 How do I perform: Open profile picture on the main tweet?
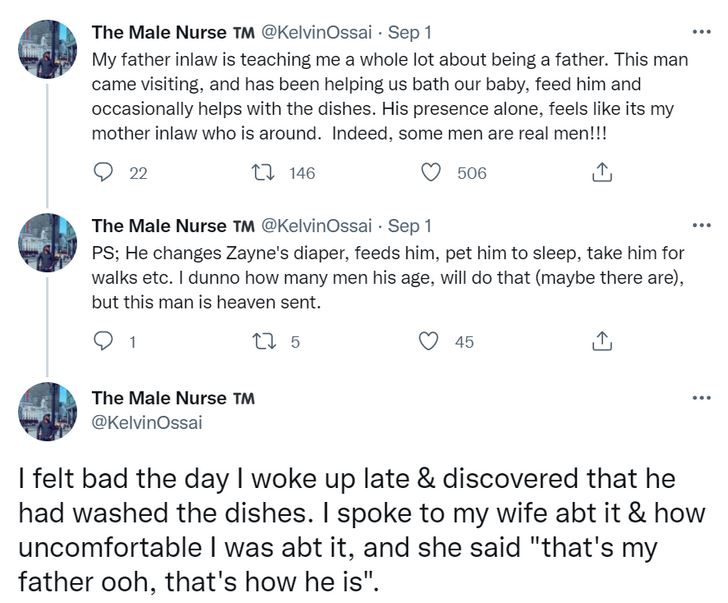pyautogui.click(x=47, y=411)
